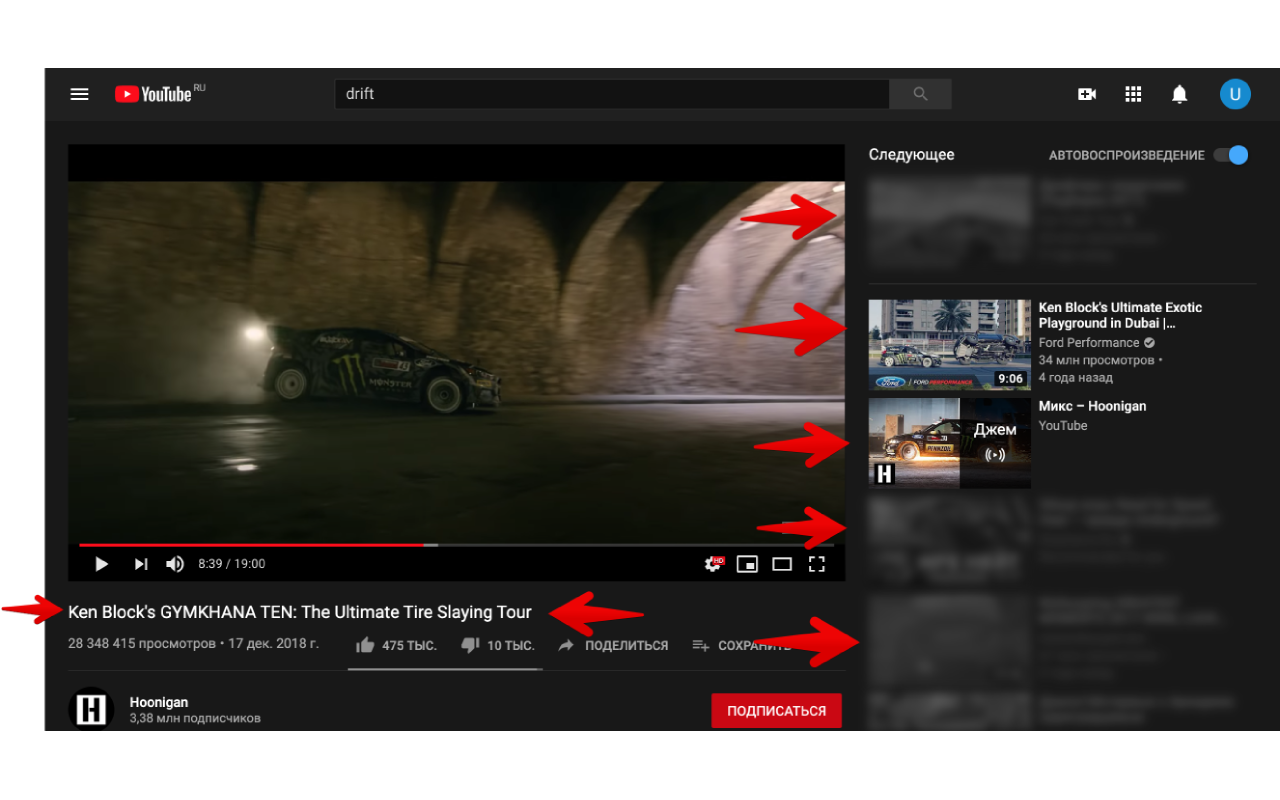This screenshot has height=800, width=1280.
Task: Click the Поделиться share button
Action: click(x=613, y=645)
